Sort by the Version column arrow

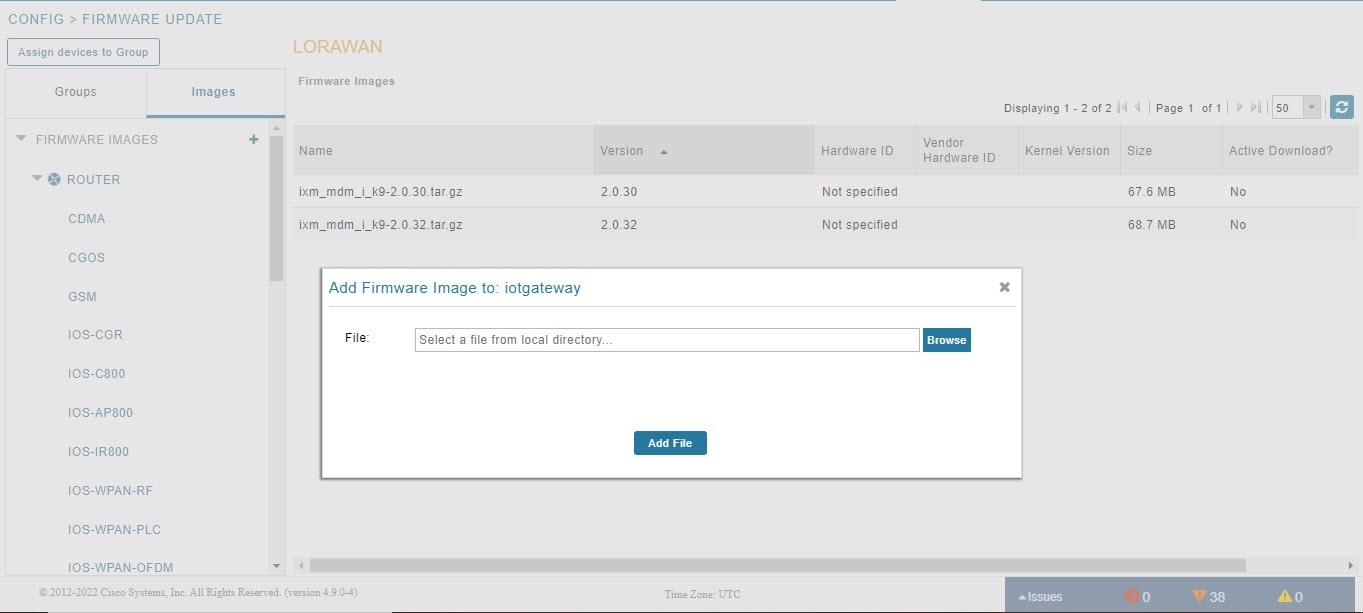[x=664, y=152]
